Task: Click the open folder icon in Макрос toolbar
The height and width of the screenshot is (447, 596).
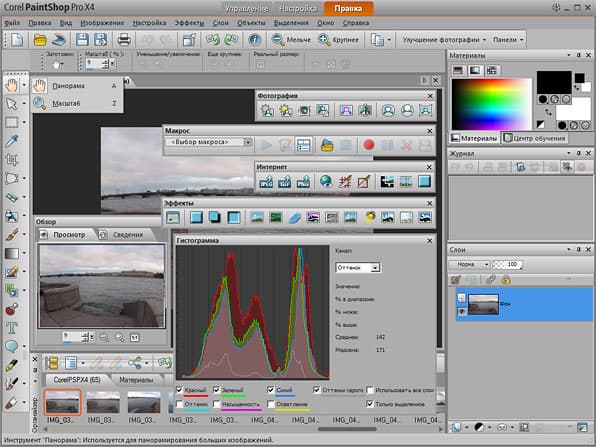Action: point(327,145)
